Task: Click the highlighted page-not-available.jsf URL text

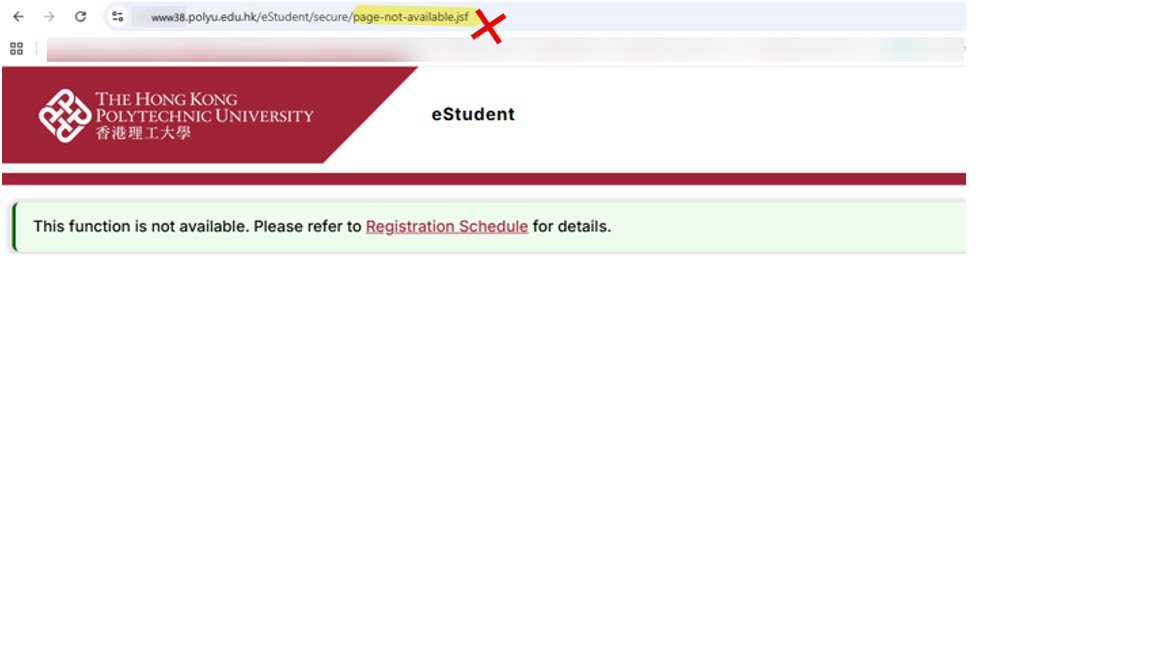Action: [x=410, y=16]
